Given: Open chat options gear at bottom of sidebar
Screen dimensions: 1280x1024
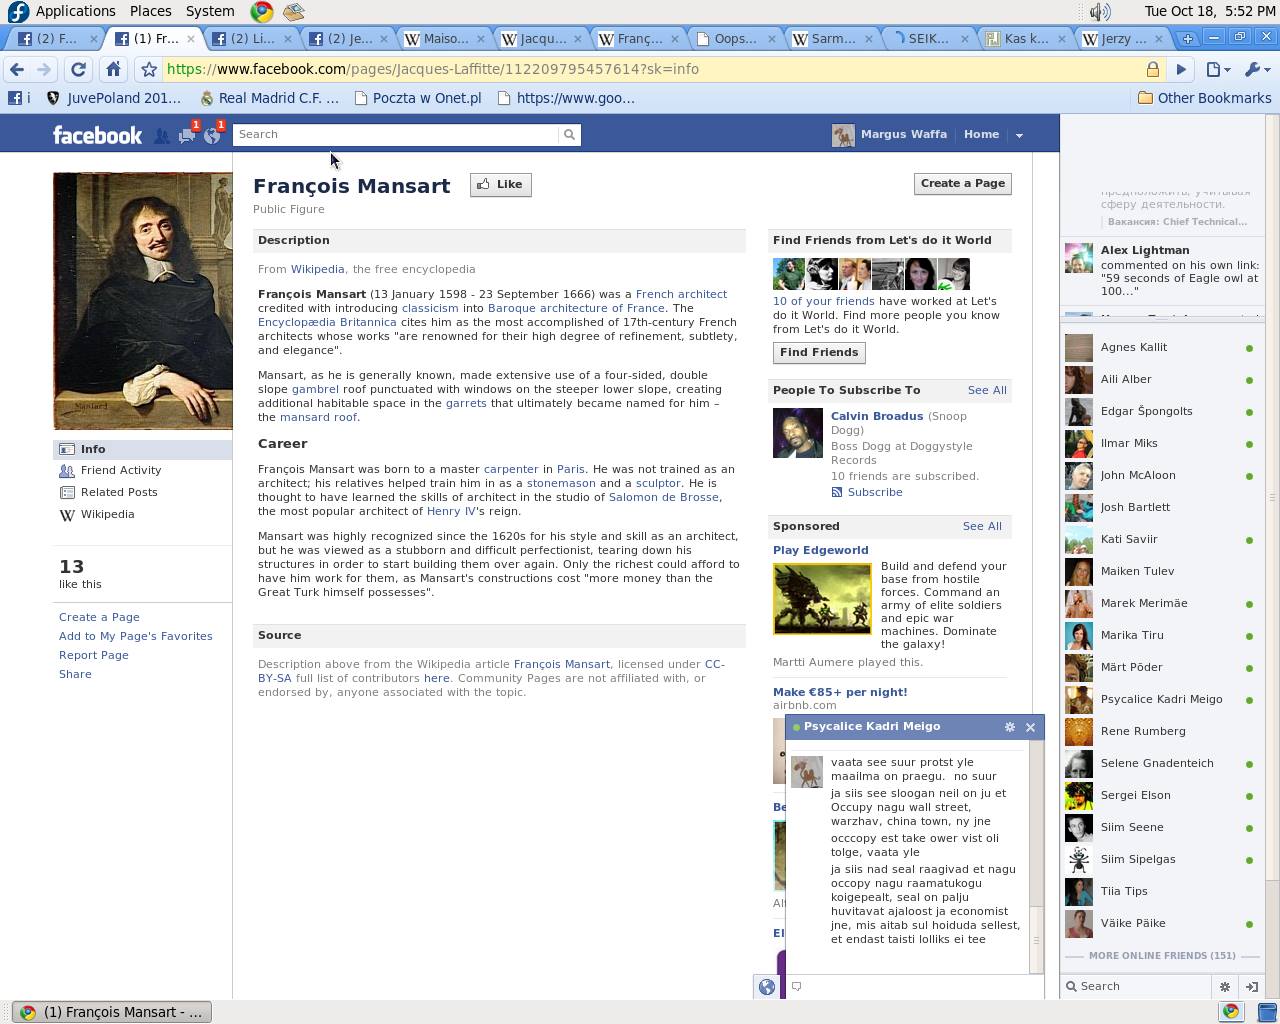Looking at the screenshot, I should pyautogui.click(x=1224, y=986).
